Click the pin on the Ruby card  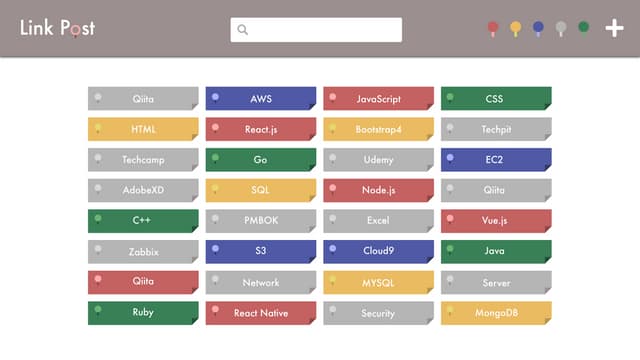click(x=98, y=311)
